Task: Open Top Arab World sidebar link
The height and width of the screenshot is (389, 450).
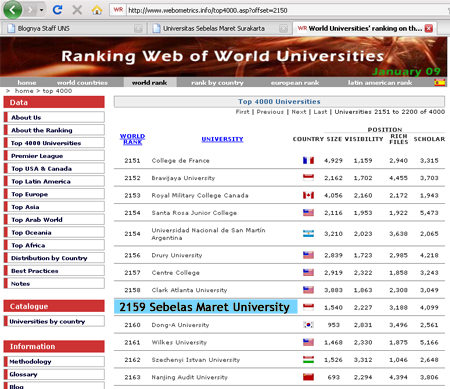Action: [x=54, y=220]
